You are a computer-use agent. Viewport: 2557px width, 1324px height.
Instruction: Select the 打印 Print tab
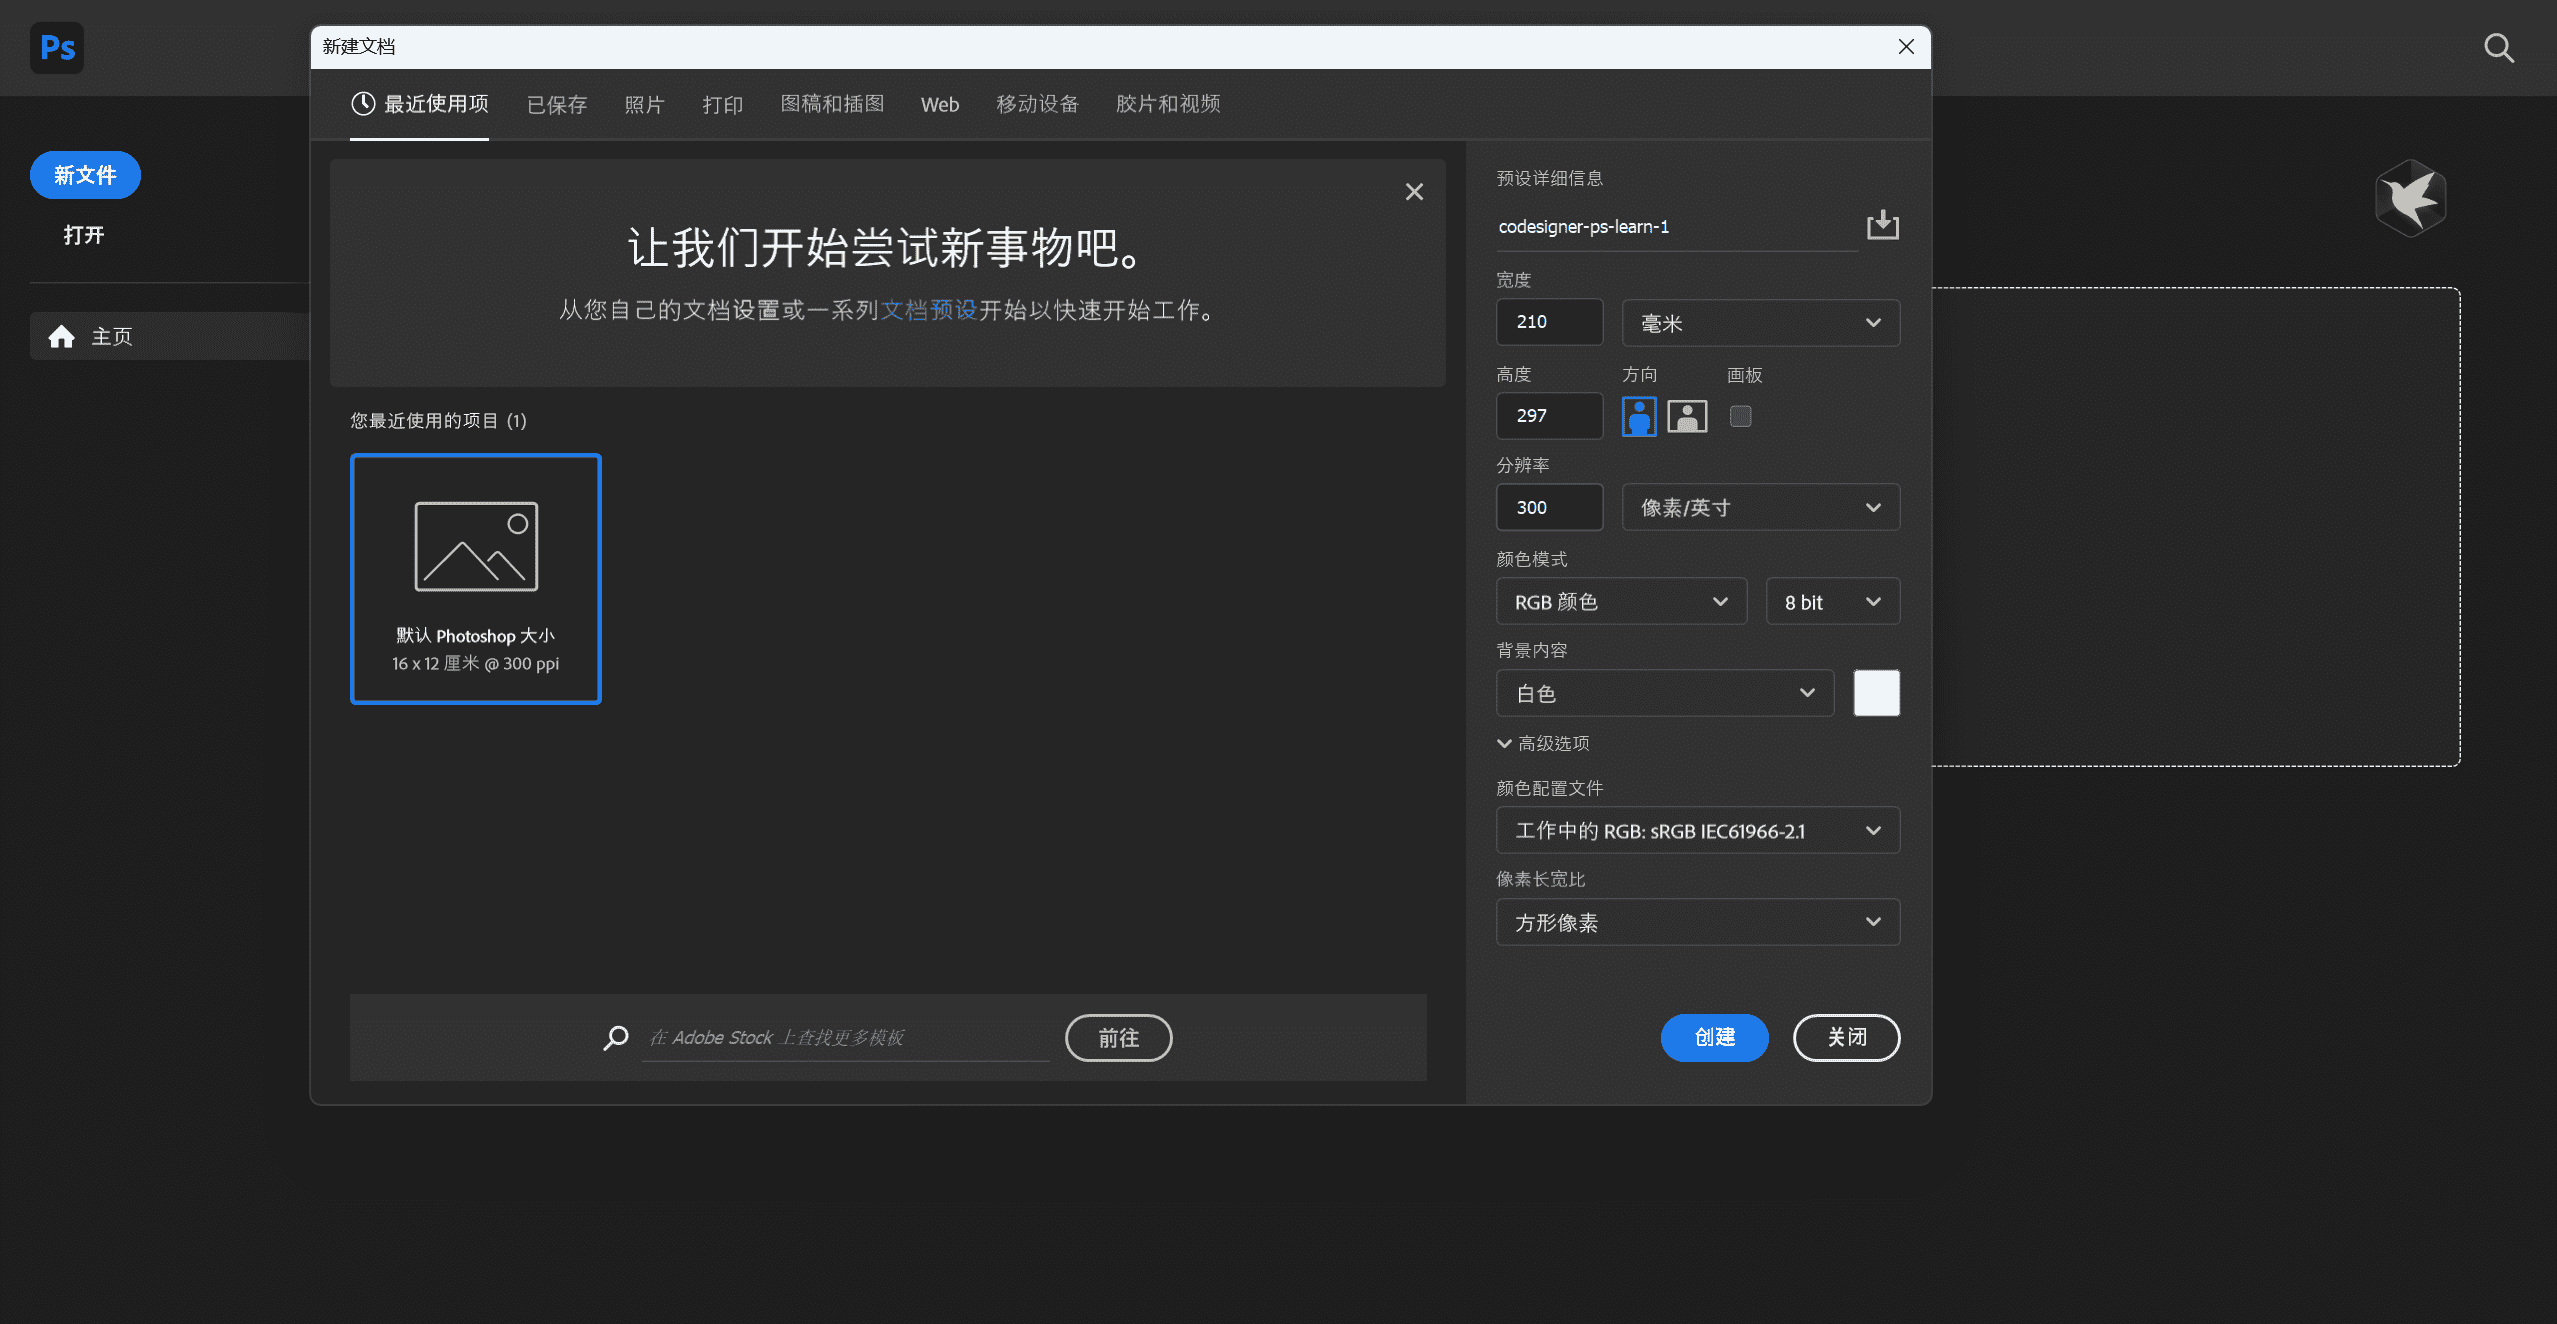pos(722,105)
